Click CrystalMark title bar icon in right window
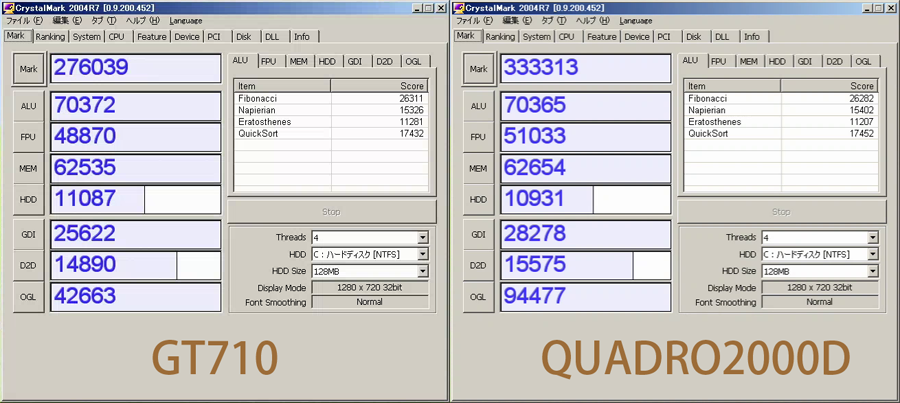 [458, 7]
